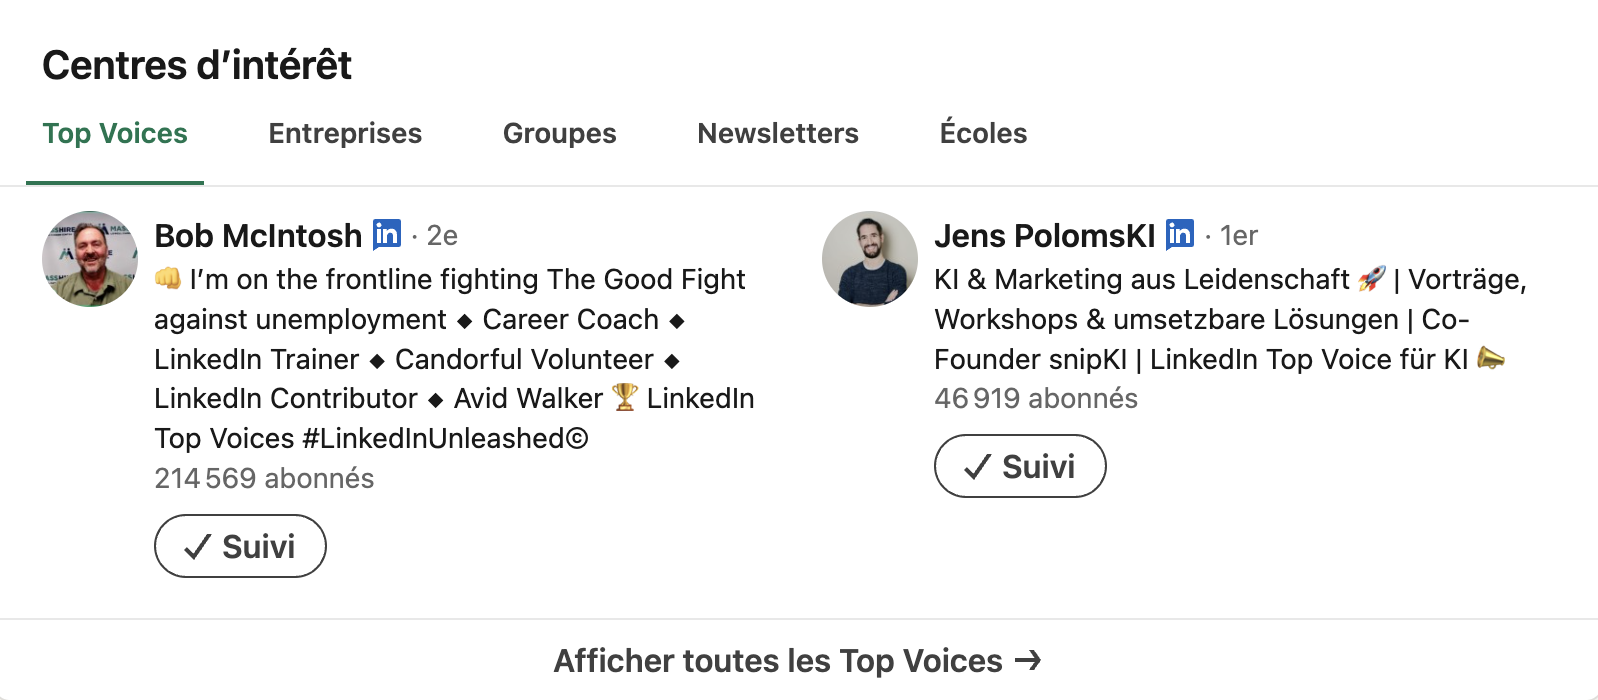Click the megaphone emoji ending Jens's headline
This screenshot has height=700, width=1598.
[x=1491, y=358]
